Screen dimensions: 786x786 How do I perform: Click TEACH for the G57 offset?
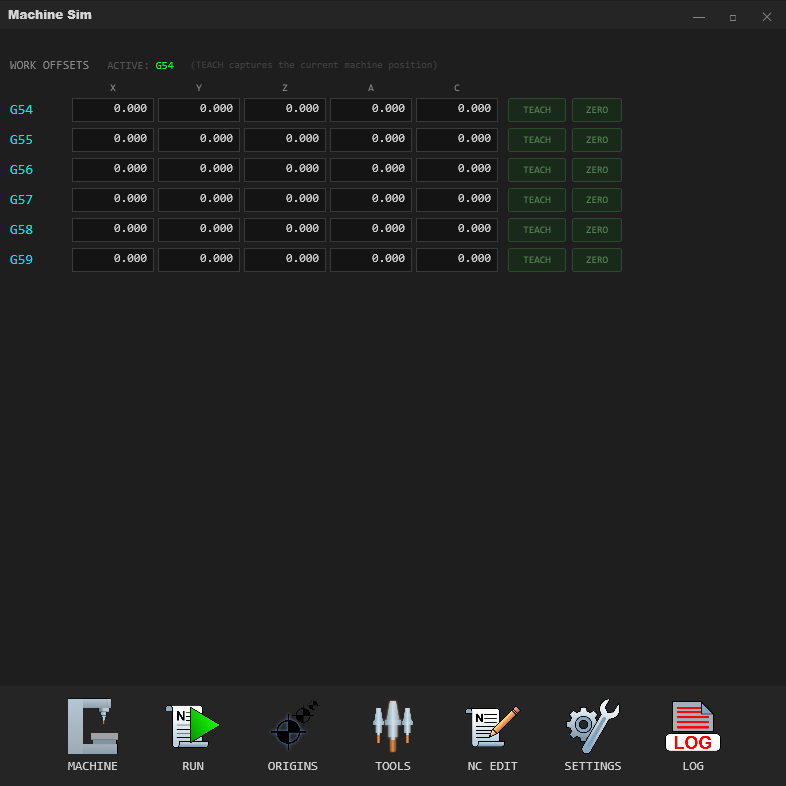(537, 200)
